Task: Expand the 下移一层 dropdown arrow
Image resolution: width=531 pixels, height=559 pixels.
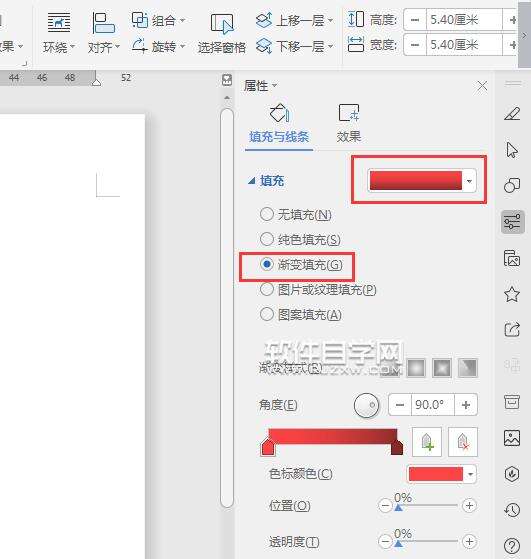Action: pyautogui.click(x=330, y=46)
